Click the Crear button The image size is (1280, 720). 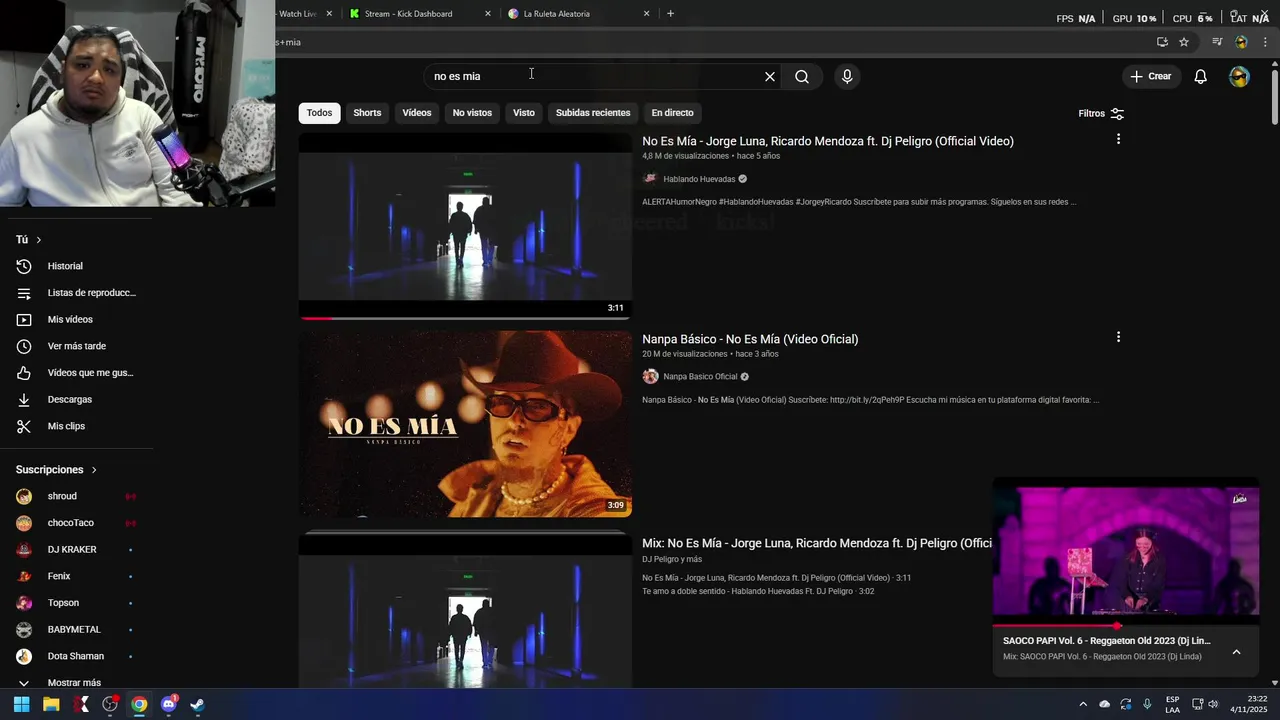(1151, 77)
